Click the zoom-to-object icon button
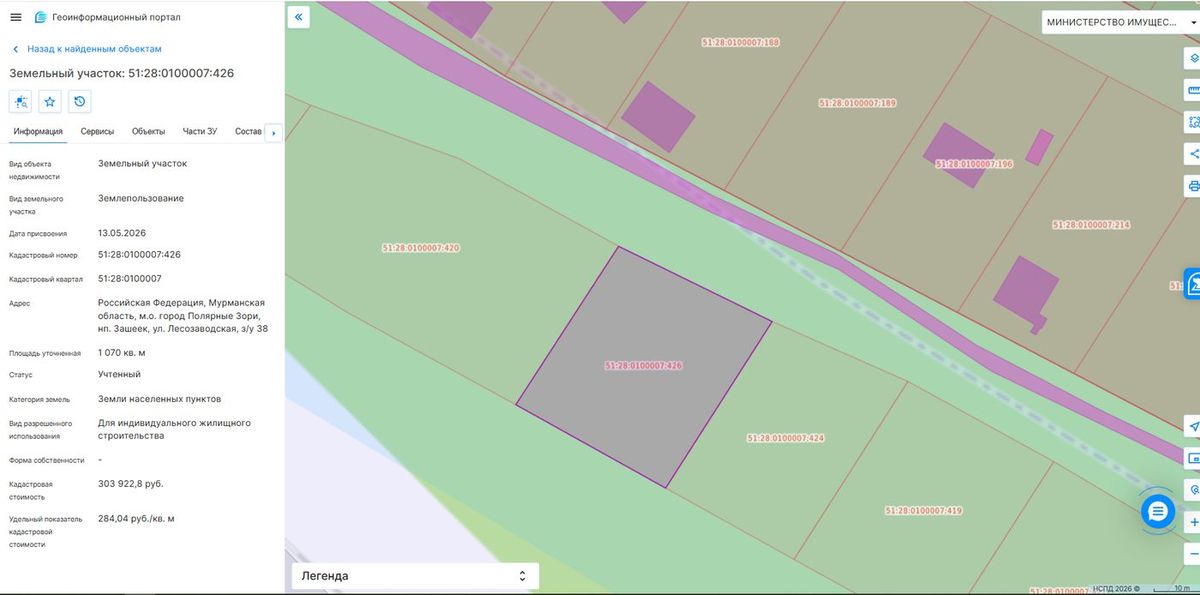The image size is (1200, 595). point(21,101)
